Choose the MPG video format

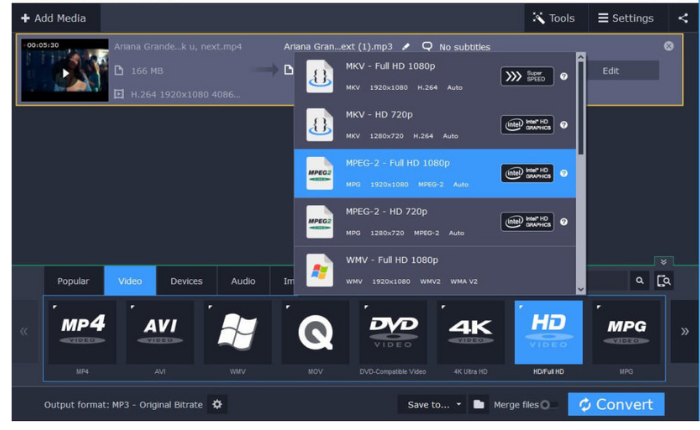[x=626, y=332]
